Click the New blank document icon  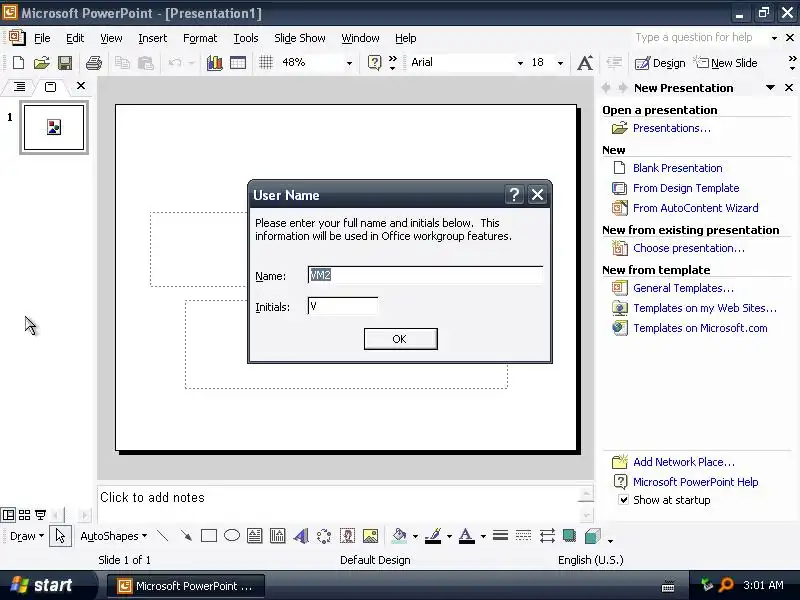point(18,63)
